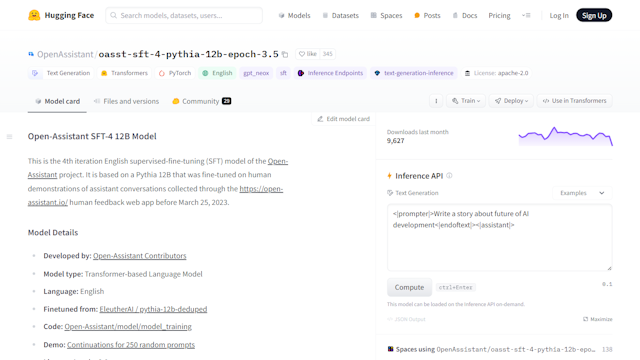Image resolution: width=640 pixels, height=360 pixels.
Task: Click the OpenAssistant organization avatar icon
Action: tap(31, 54)
